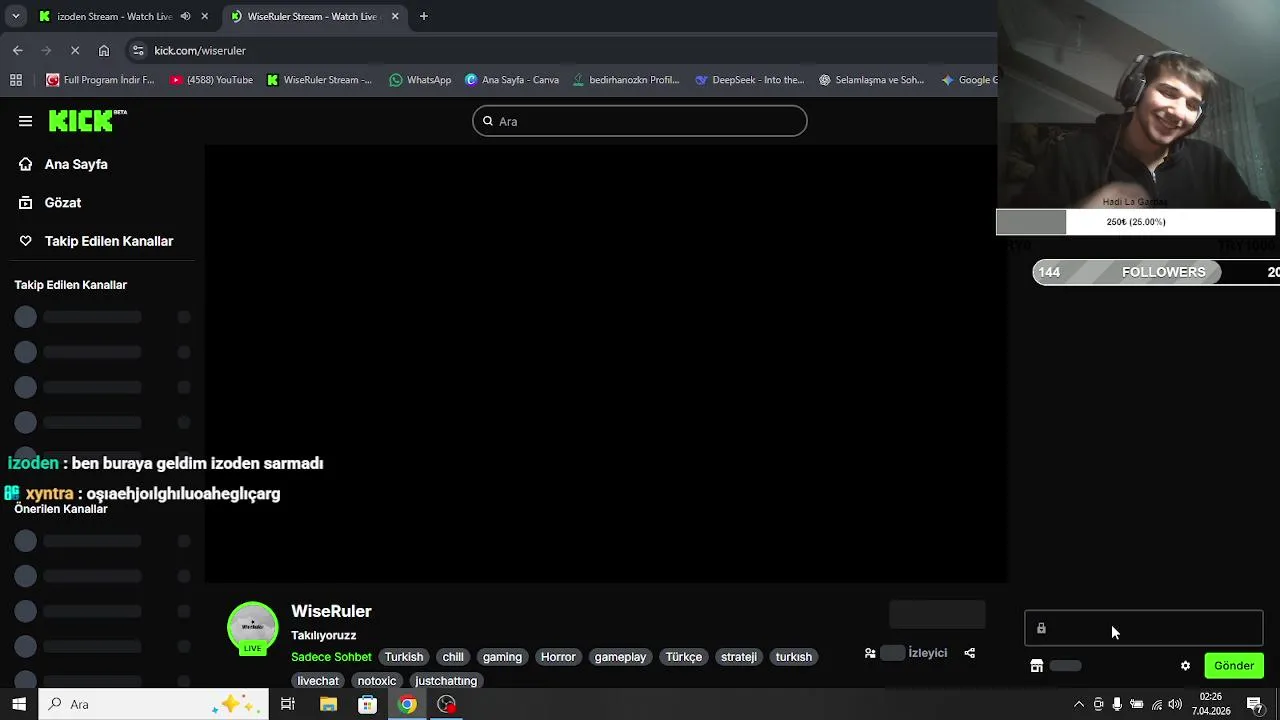Show hidden system tray icons

[1078, 704]
